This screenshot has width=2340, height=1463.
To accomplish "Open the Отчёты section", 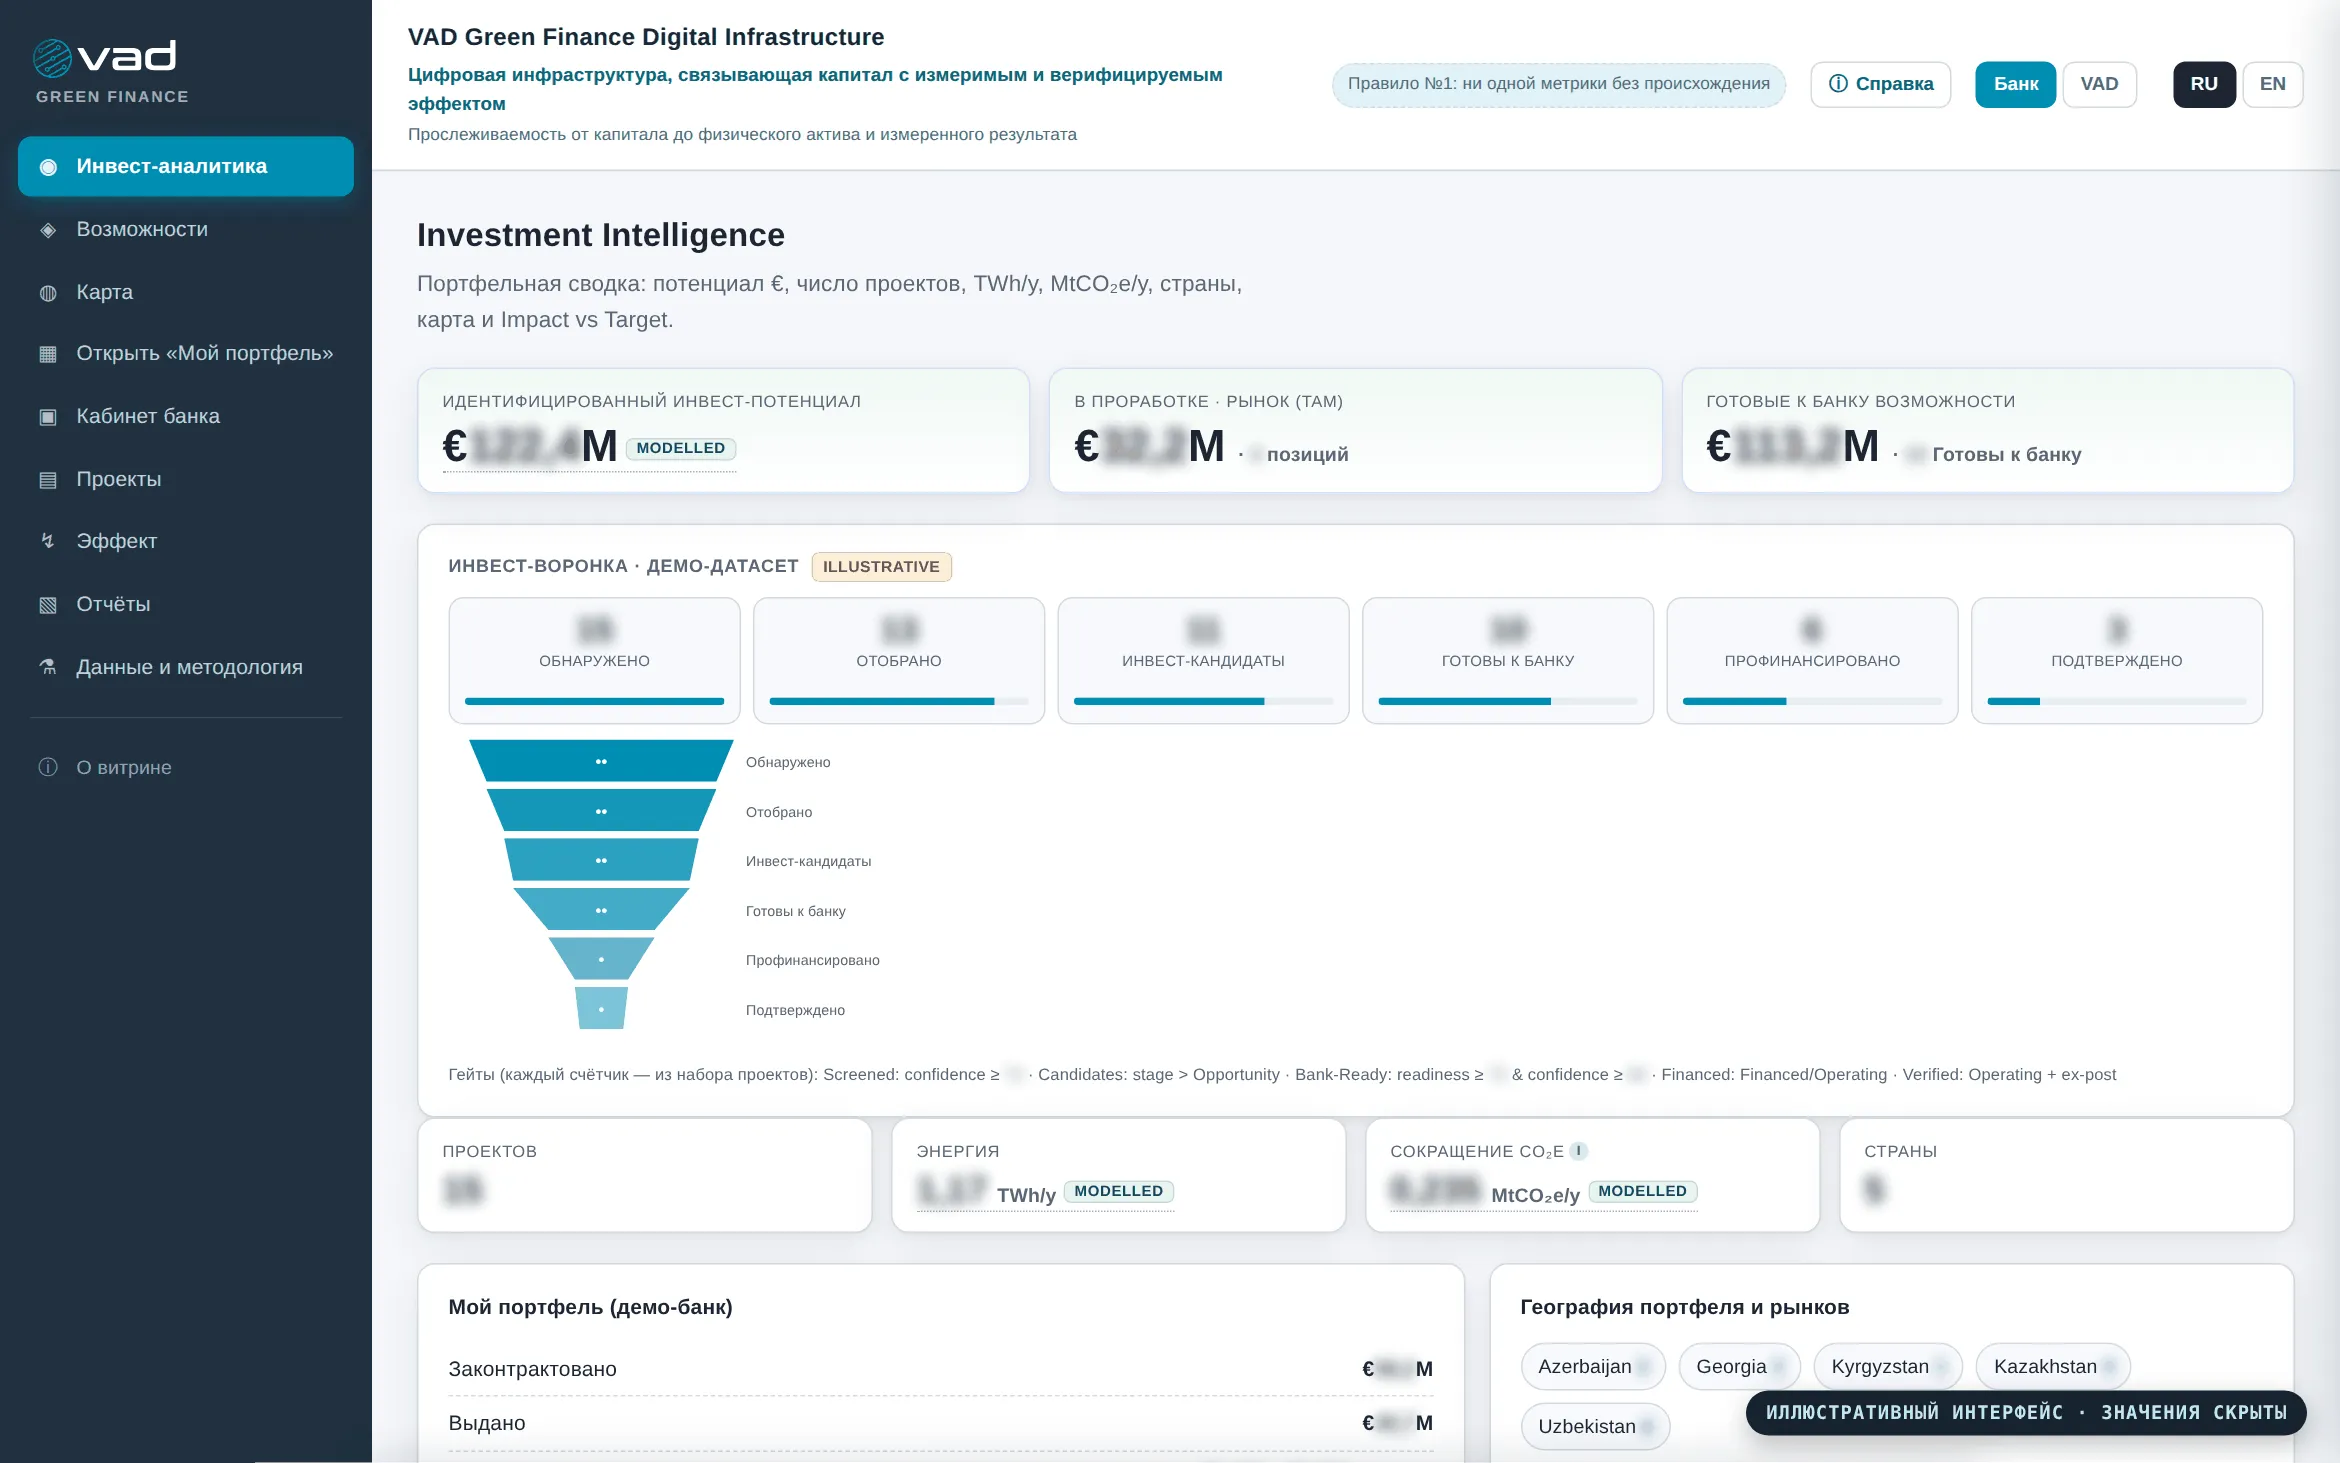I will [x=186, y=604].
